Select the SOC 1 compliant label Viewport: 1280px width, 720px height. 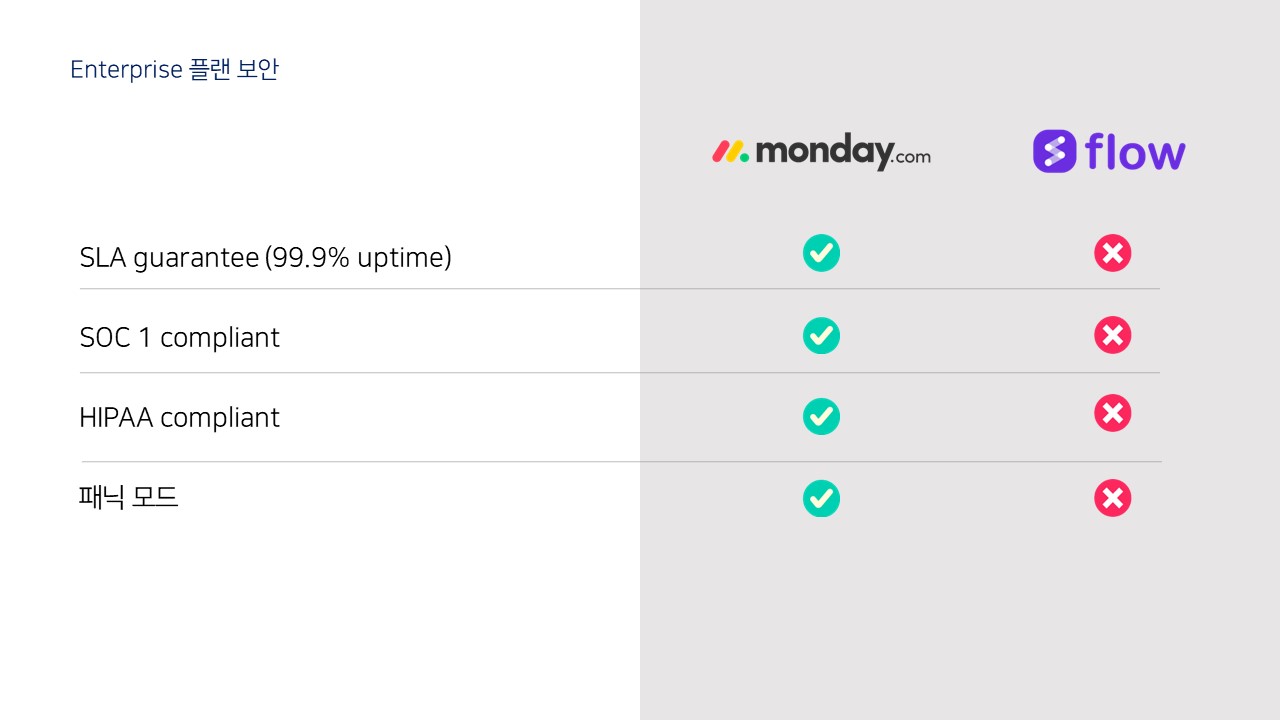coord(180,338)
